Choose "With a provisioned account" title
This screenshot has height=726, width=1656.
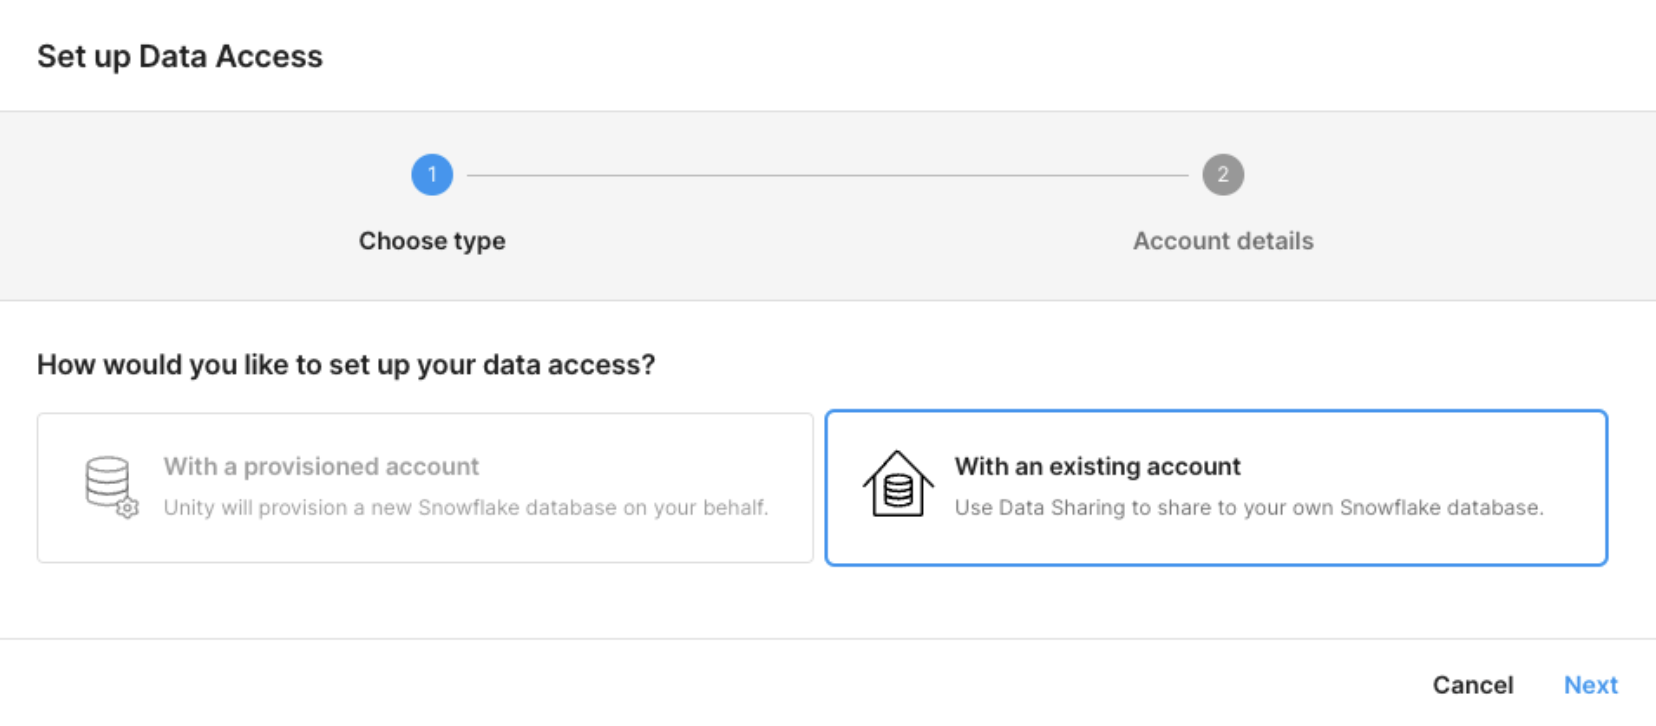pos(321,467)
